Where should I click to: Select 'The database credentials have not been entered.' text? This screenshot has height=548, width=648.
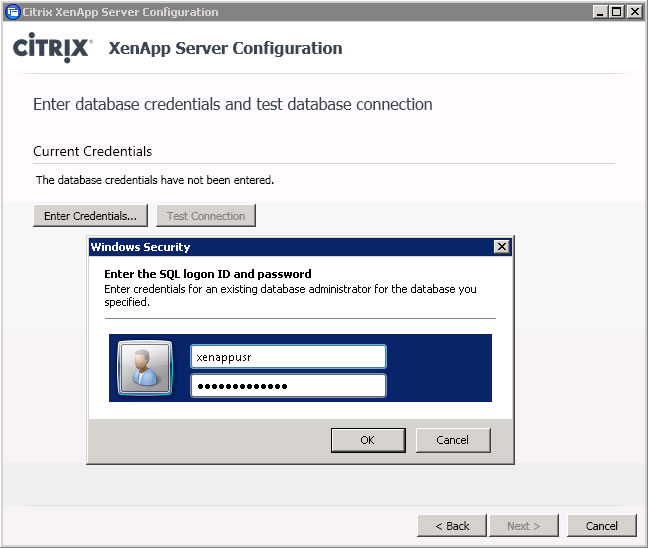click(155, 180)
